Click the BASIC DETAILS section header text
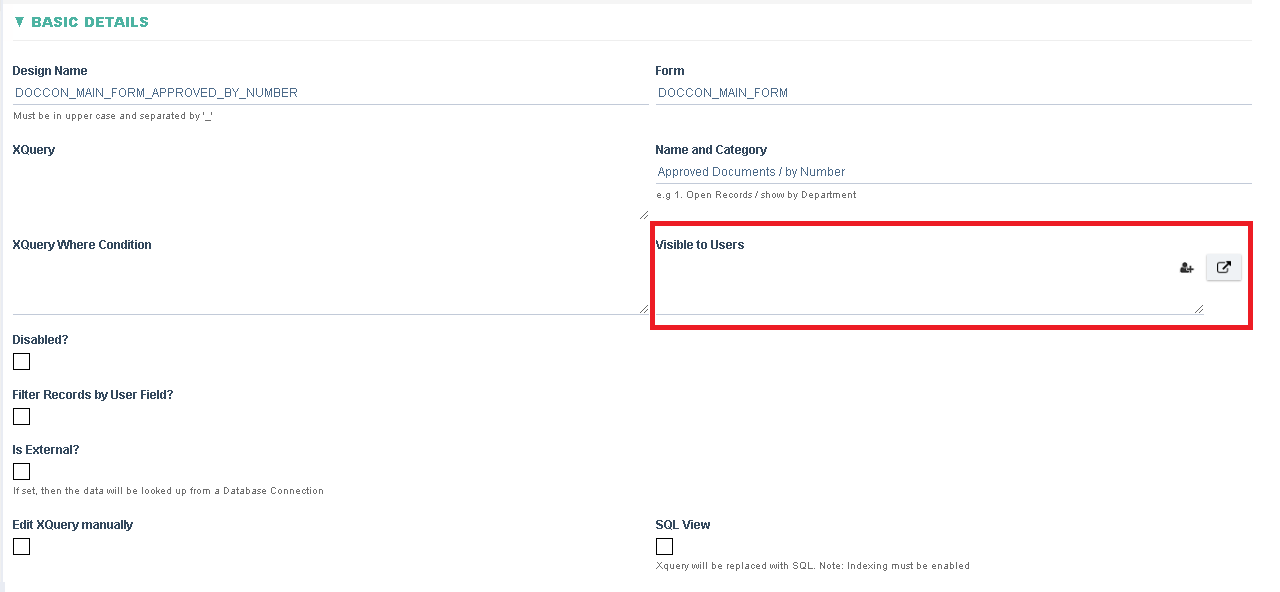1280x592 pixels. click(90, 22)
